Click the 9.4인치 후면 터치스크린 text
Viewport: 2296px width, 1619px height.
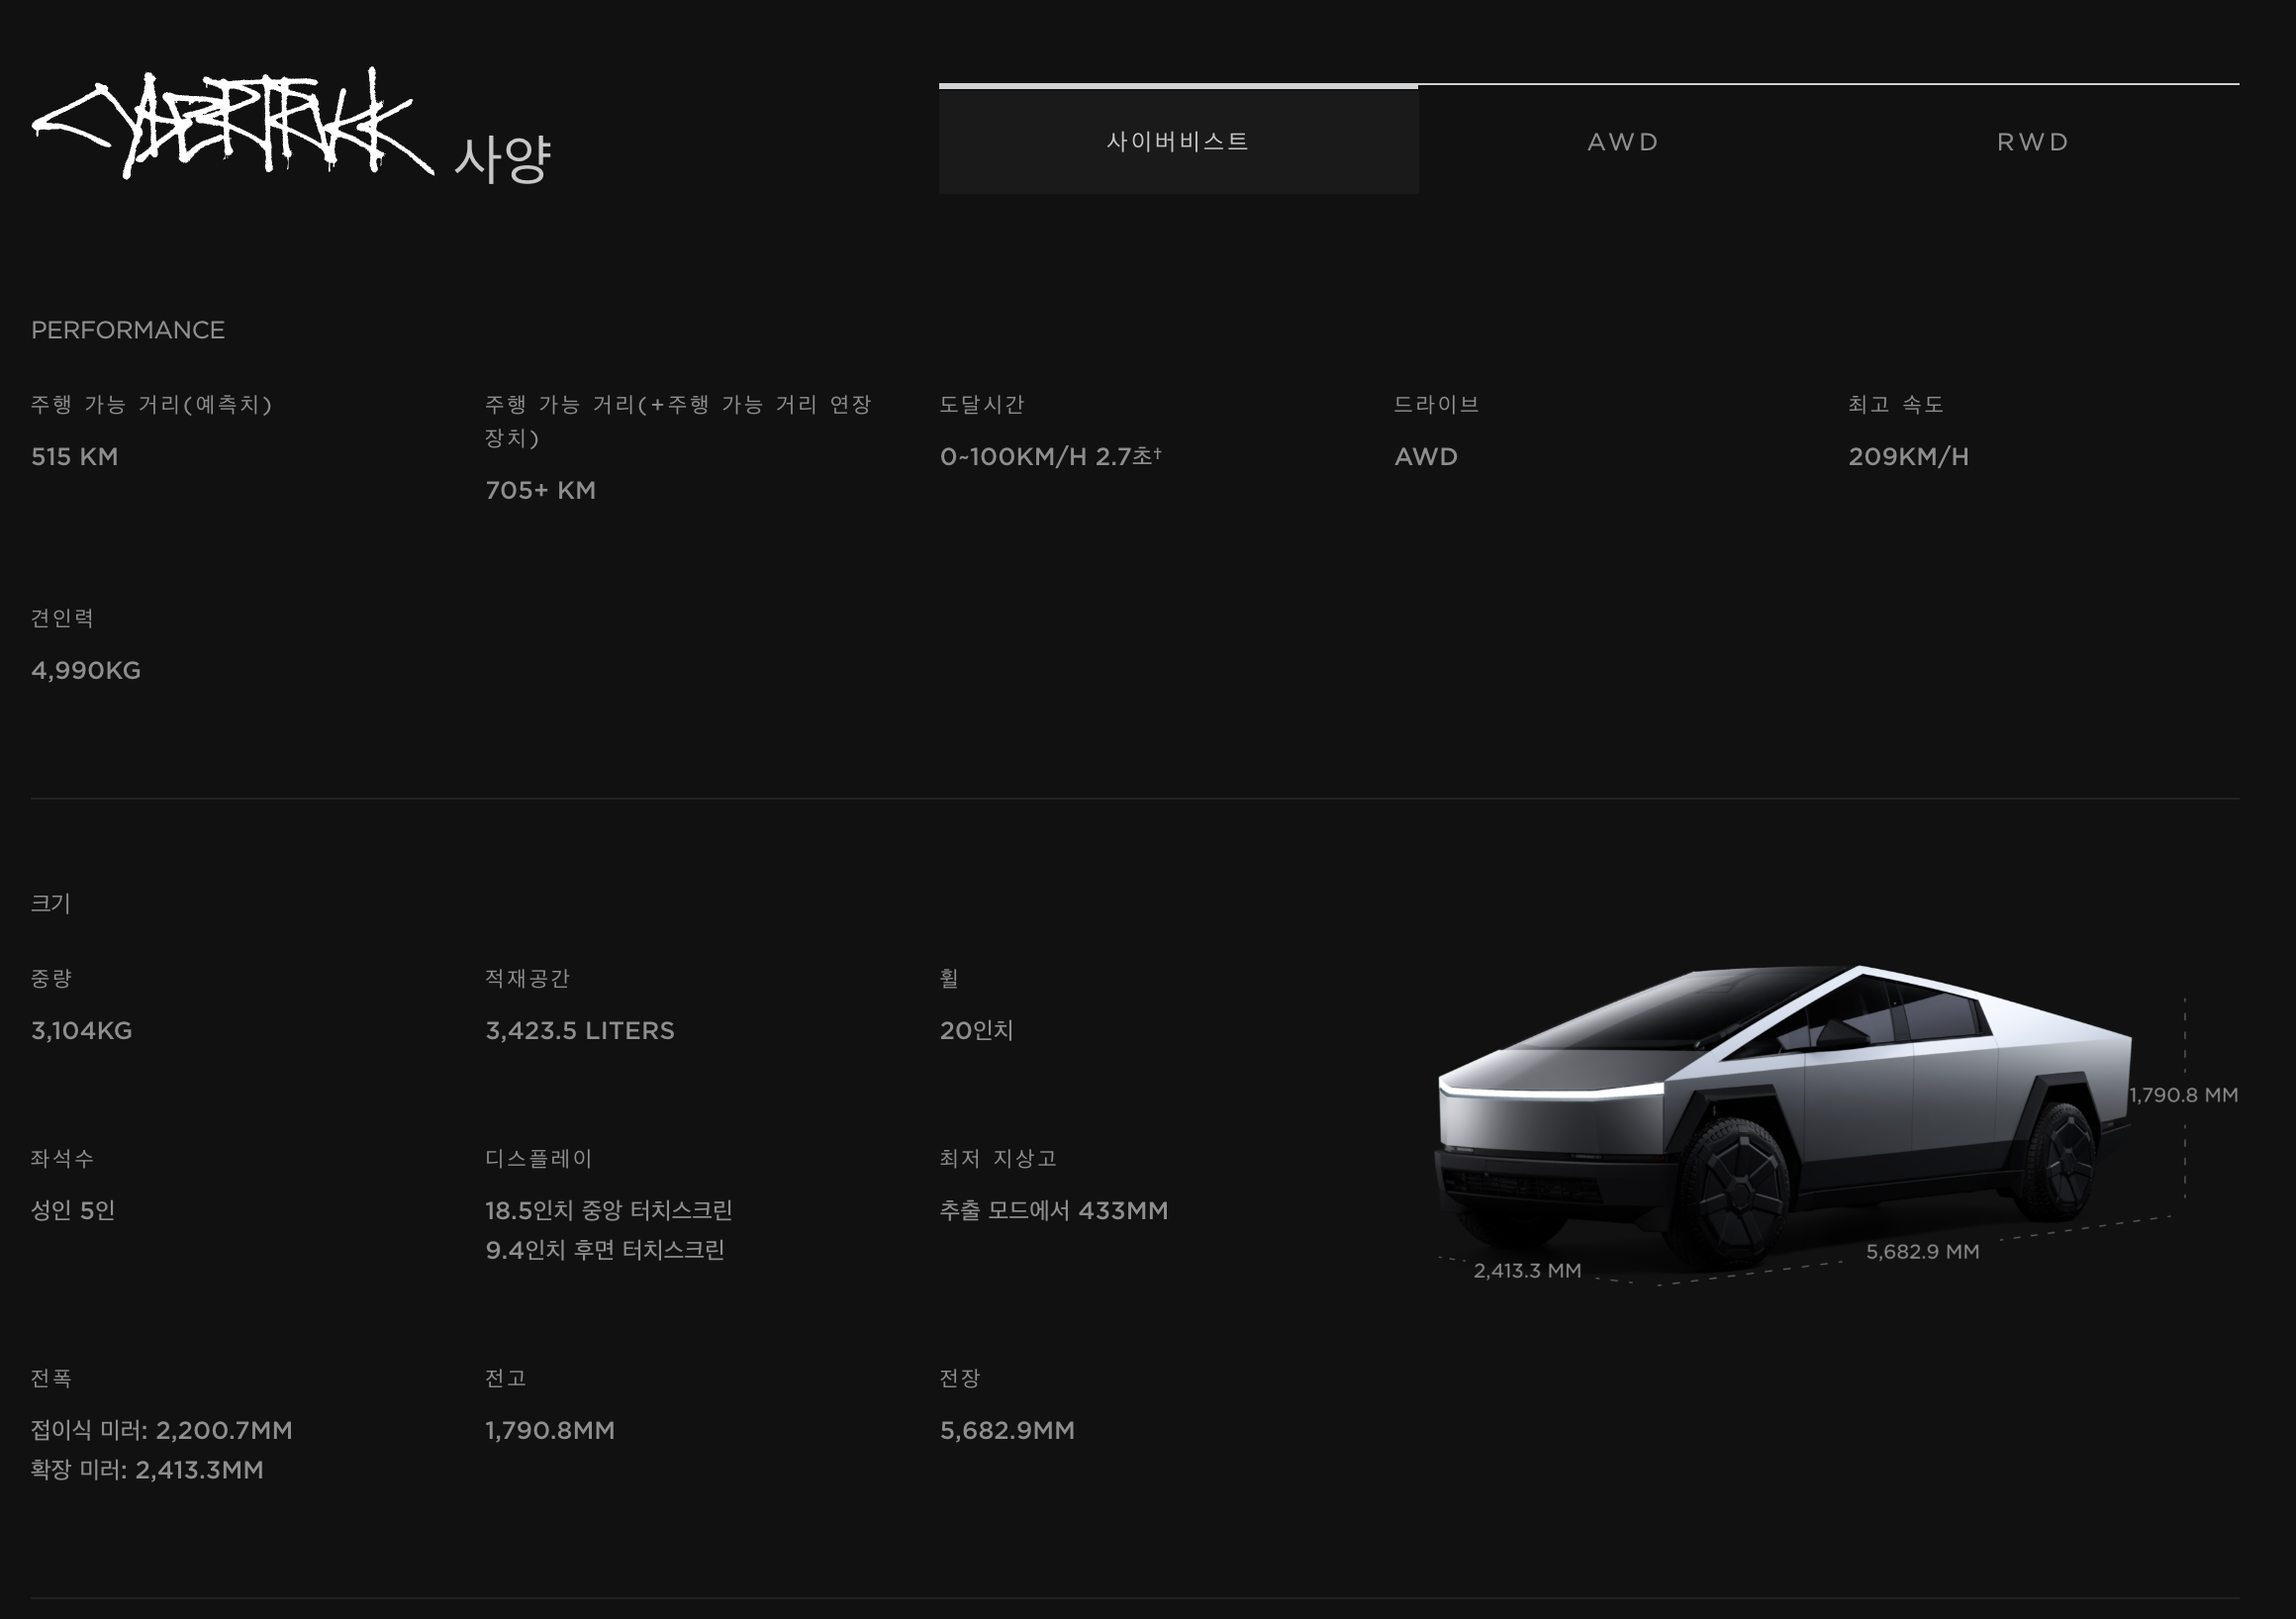click(605, 1251)
